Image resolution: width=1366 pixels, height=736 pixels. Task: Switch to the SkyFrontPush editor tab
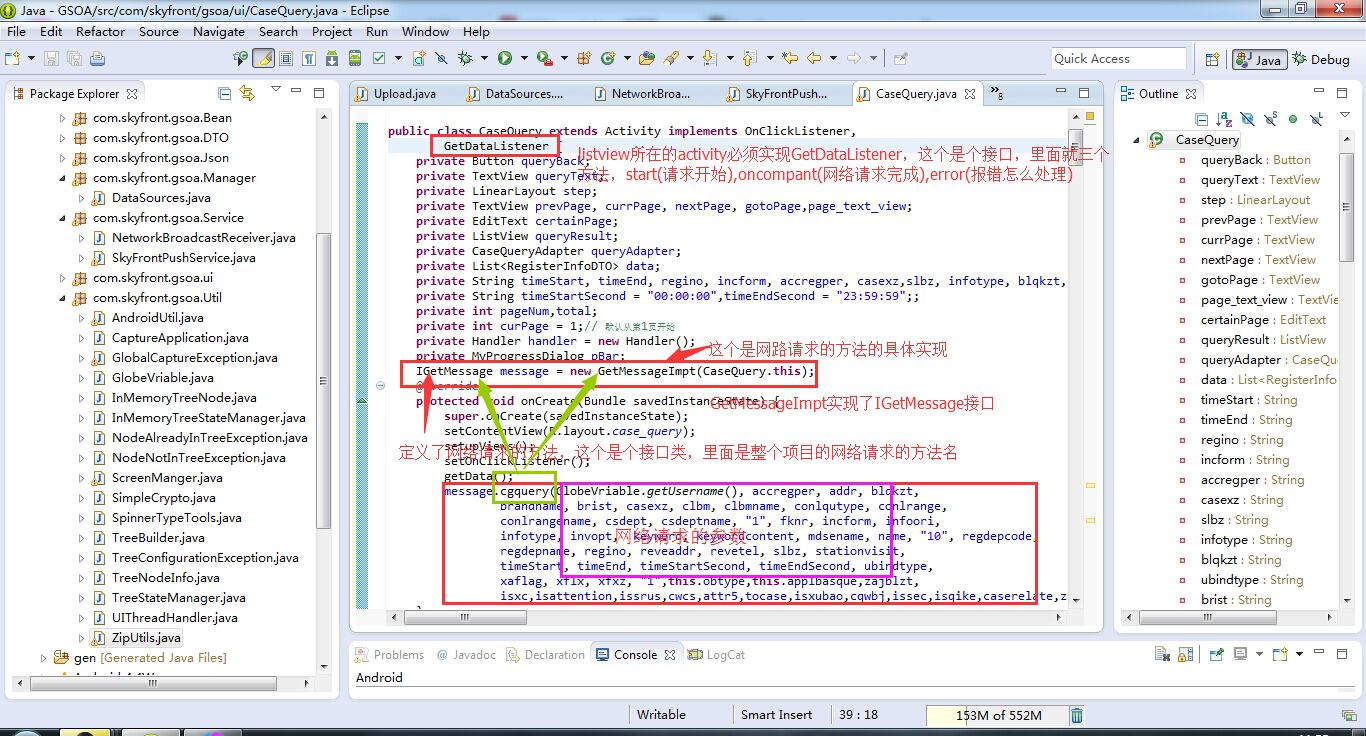click(778, 94)
